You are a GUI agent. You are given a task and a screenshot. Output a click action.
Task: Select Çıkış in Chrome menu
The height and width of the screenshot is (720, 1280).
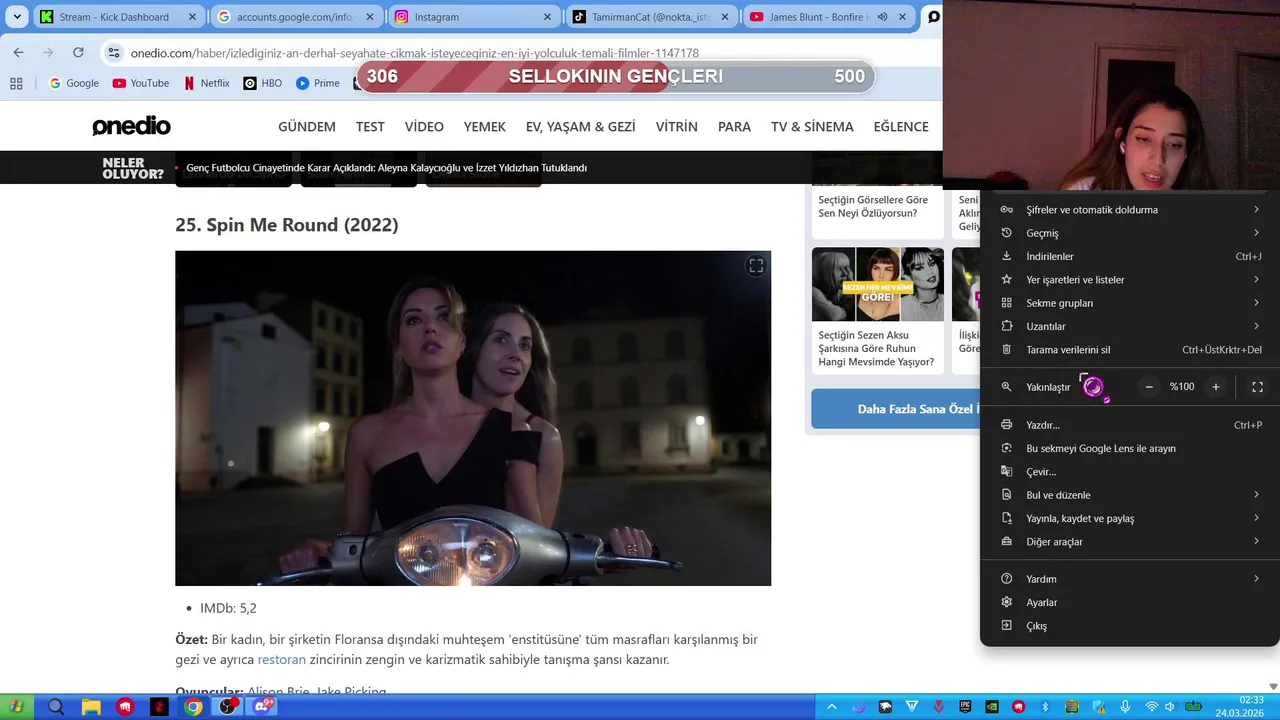(x=1130, y=626)
